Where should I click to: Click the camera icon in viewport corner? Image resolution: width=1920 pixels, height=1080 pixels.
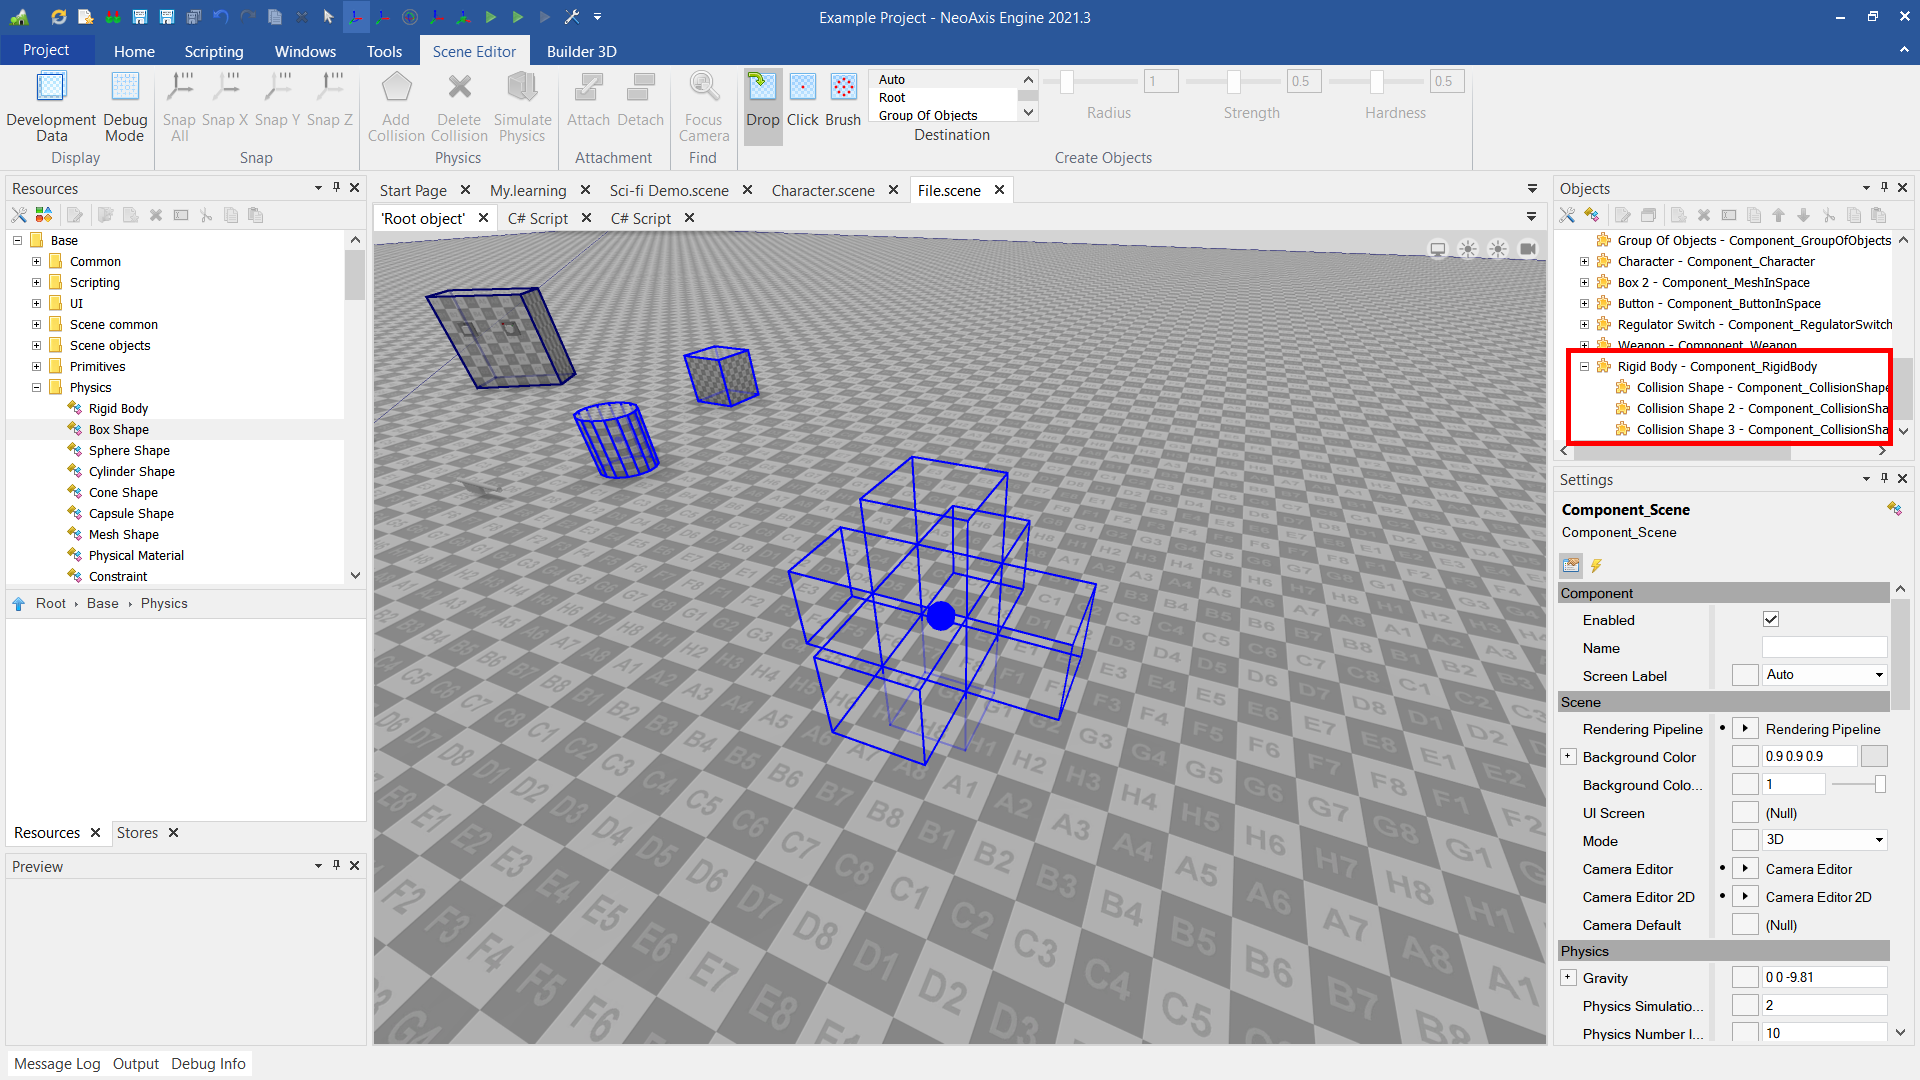(x=1528, y=249)
